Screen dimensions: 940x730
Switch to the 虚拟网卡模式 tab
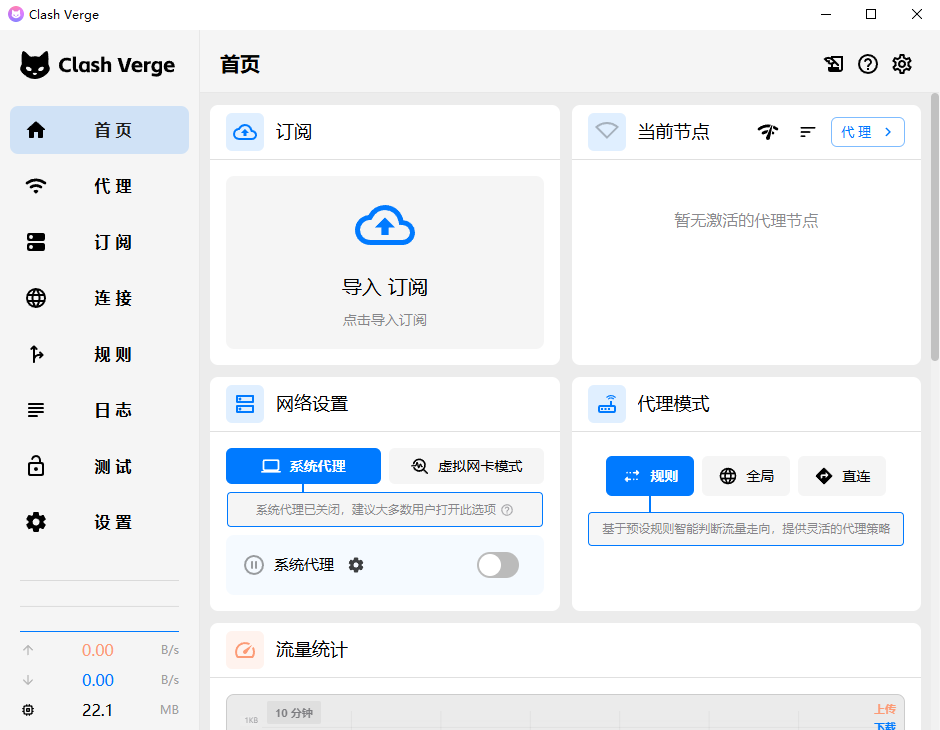click(467, 466)
